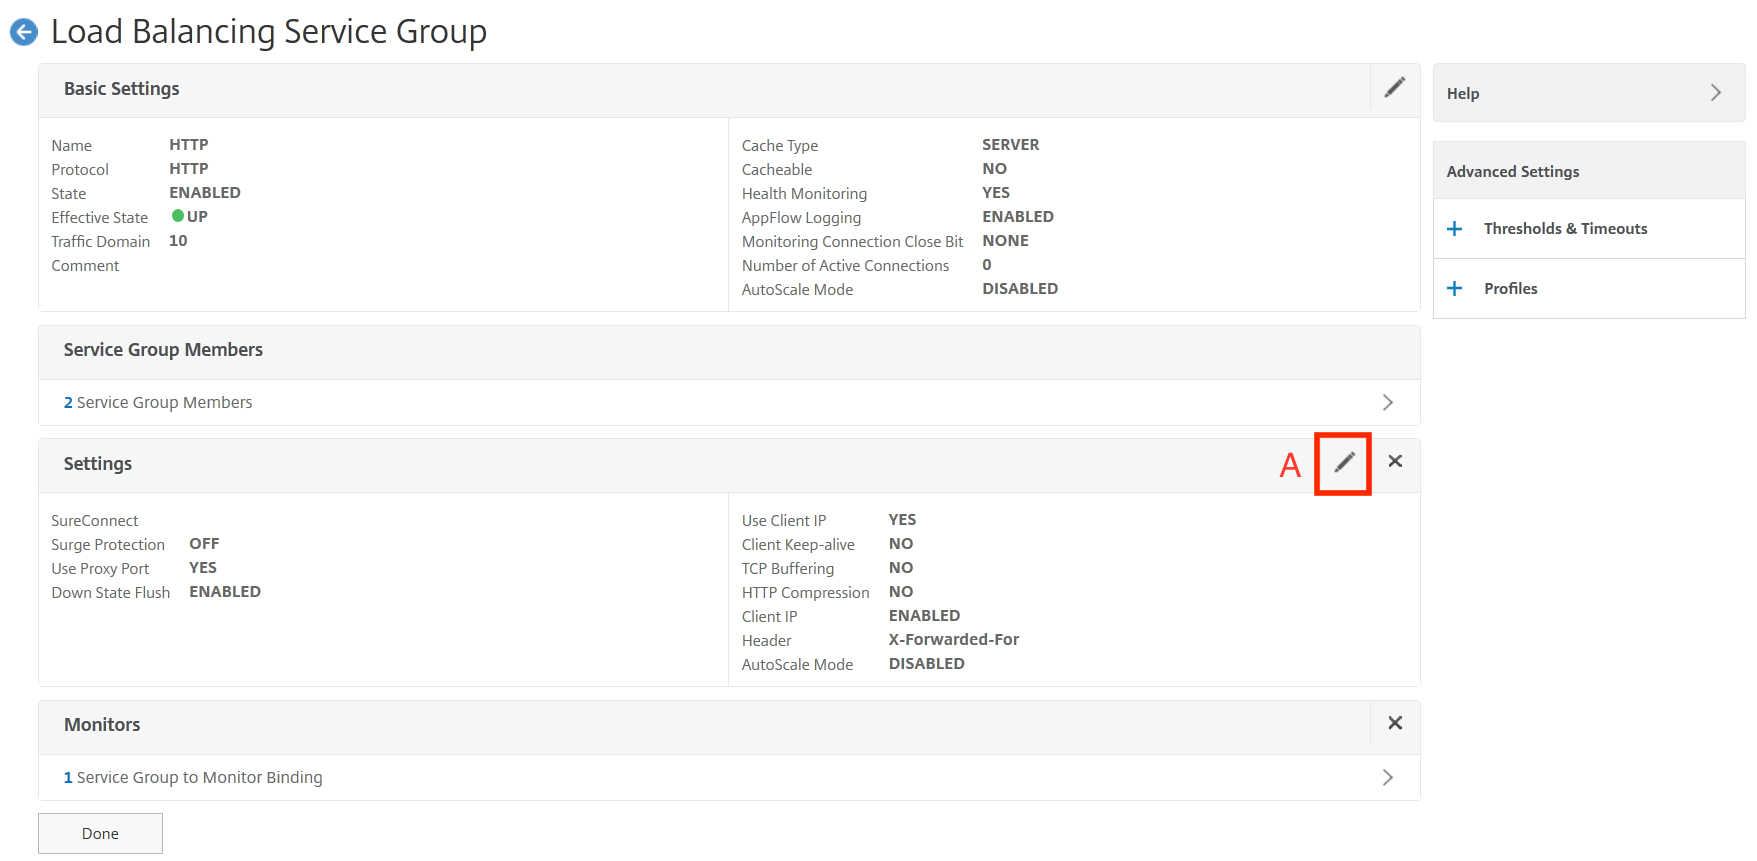The height and width of the screenshot is (861, 1757).
Task: Click the green UP status indicator
Action: [178, 216]
